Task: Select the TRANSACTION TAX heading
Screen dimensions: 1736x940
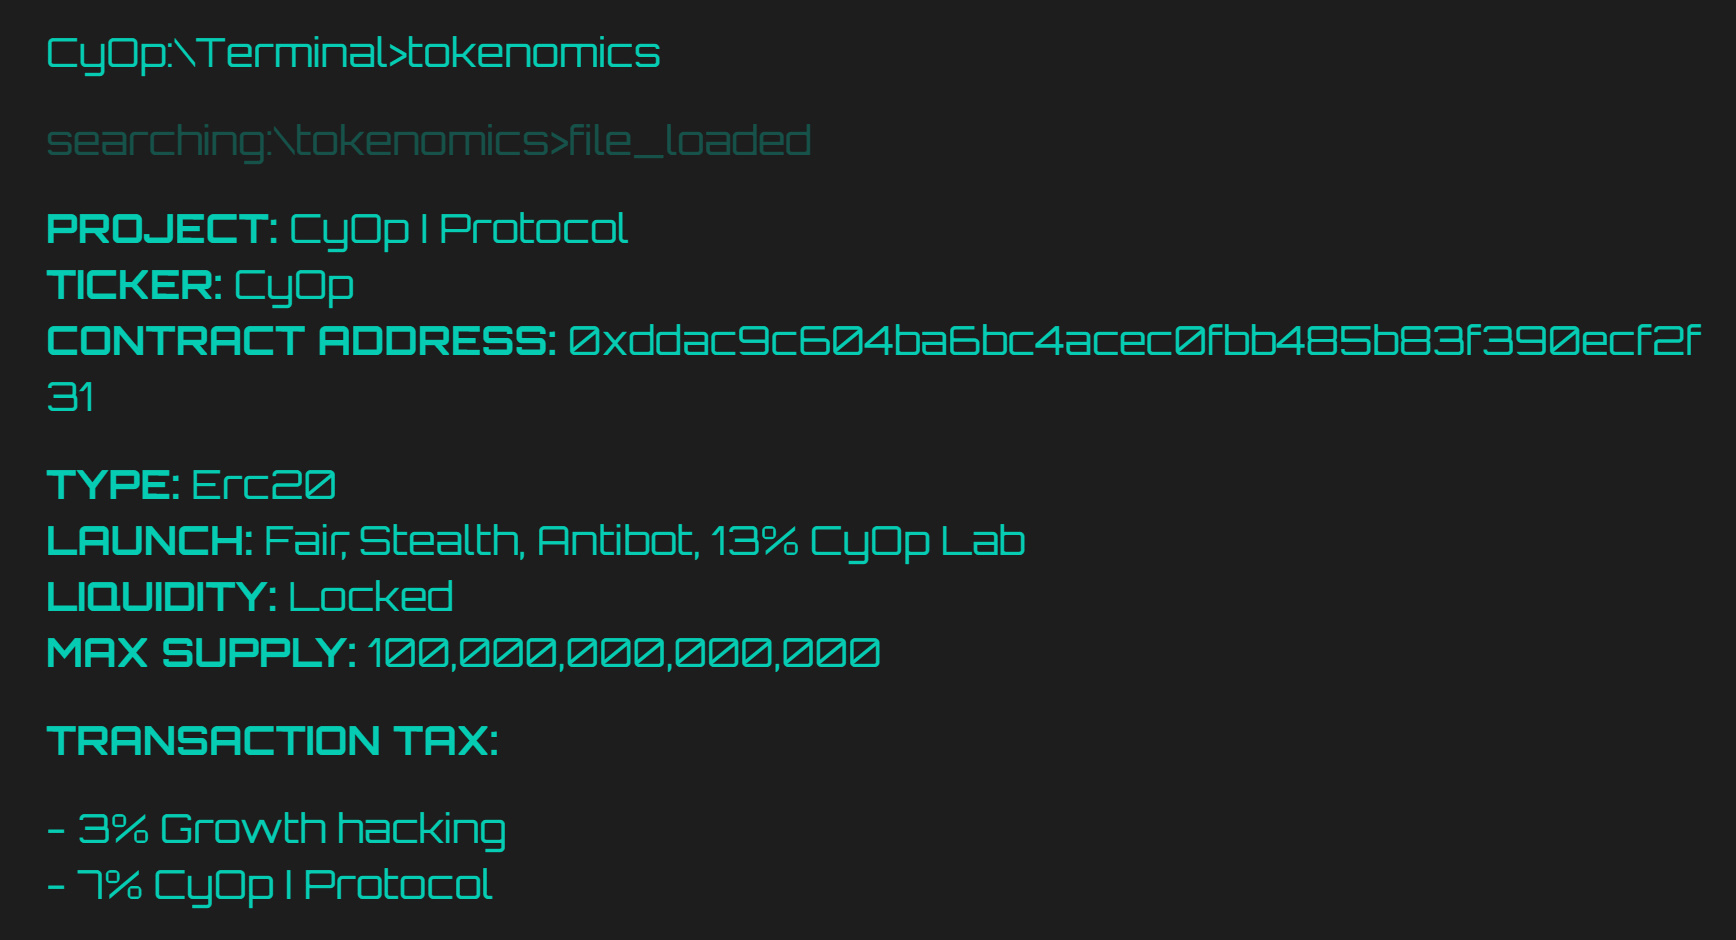Action: (x=272, y=741)
